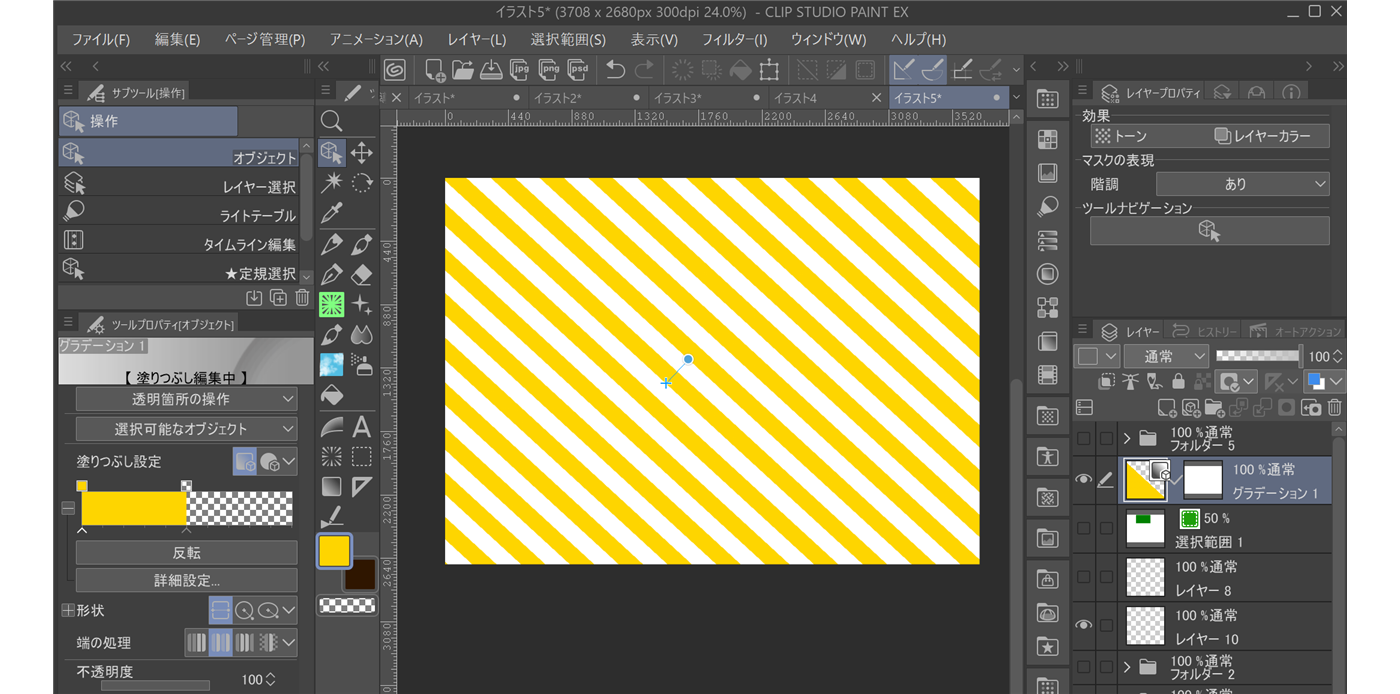Screen dimensions: 1400x694
Task: Click the 詳細設定... button
Action: [x=186, y=580]
